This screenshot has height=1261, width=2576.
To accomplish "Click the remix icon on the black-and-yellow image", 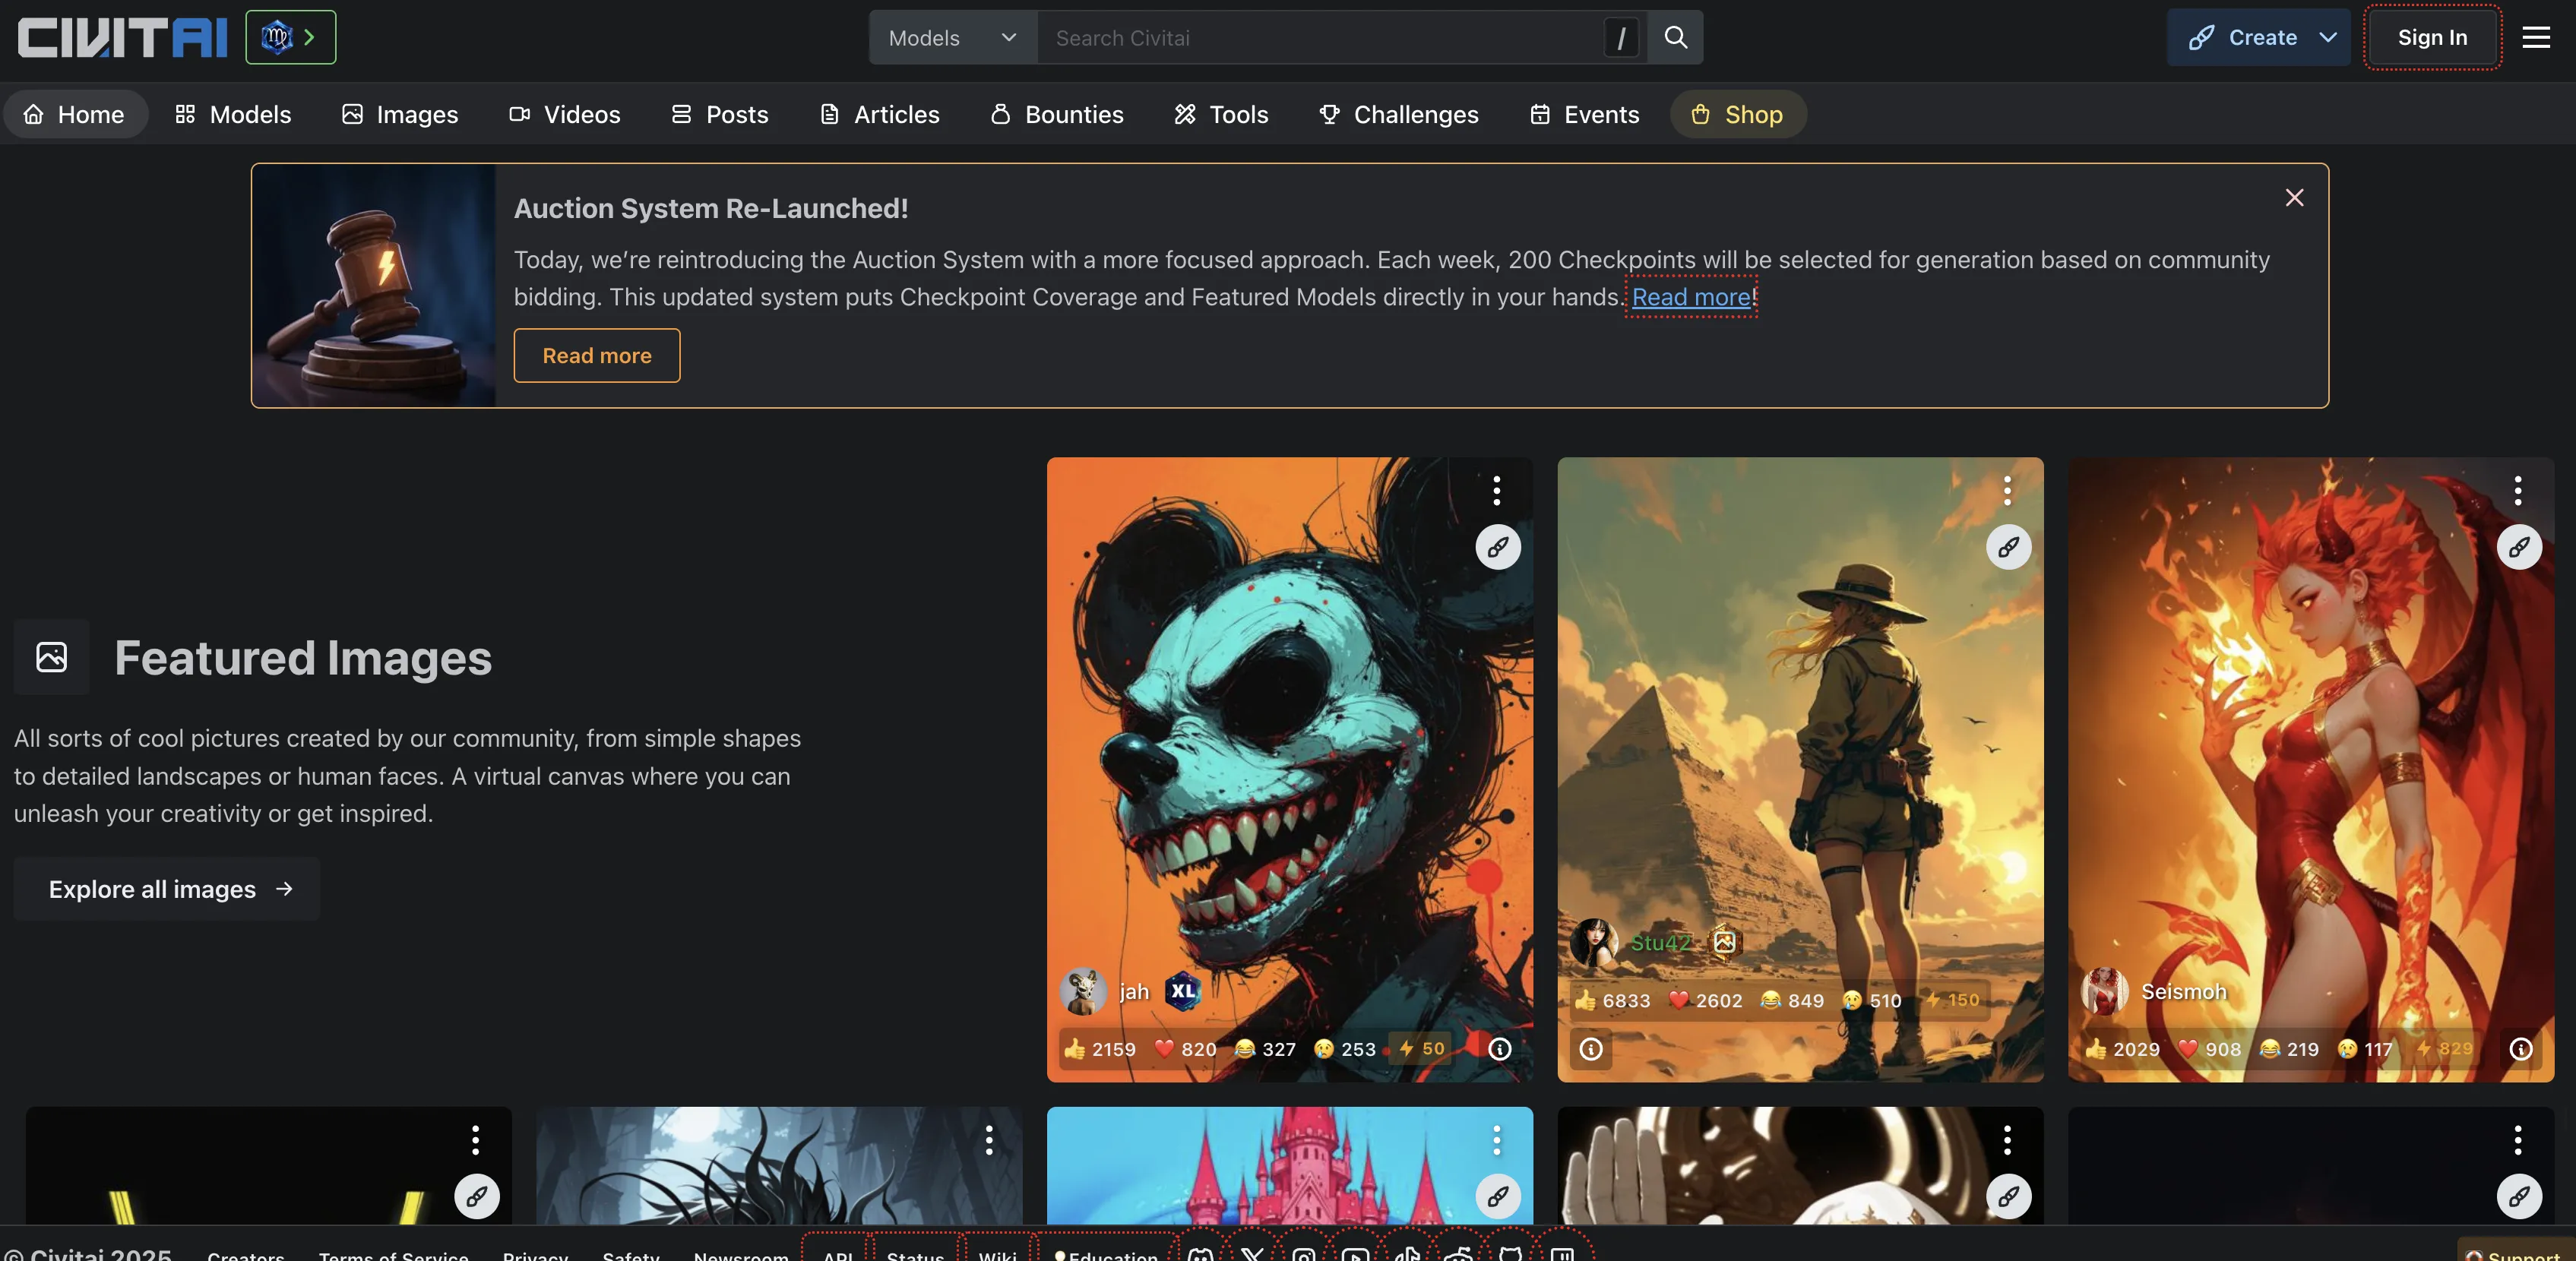I will [477, 1196].
